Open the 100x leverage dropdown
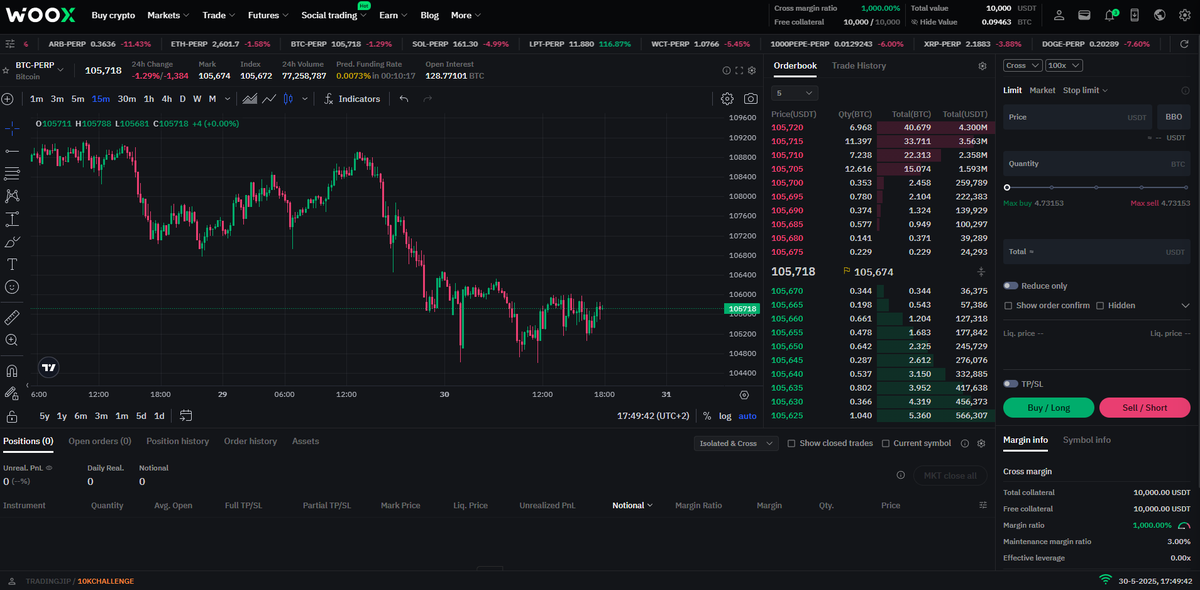 (x=1063, y=65)
